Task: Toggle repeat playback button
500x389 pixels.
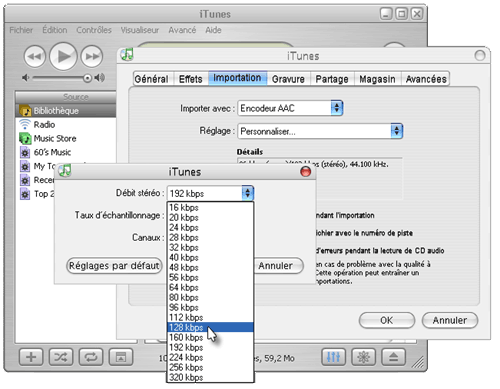Action: (91, 357)
